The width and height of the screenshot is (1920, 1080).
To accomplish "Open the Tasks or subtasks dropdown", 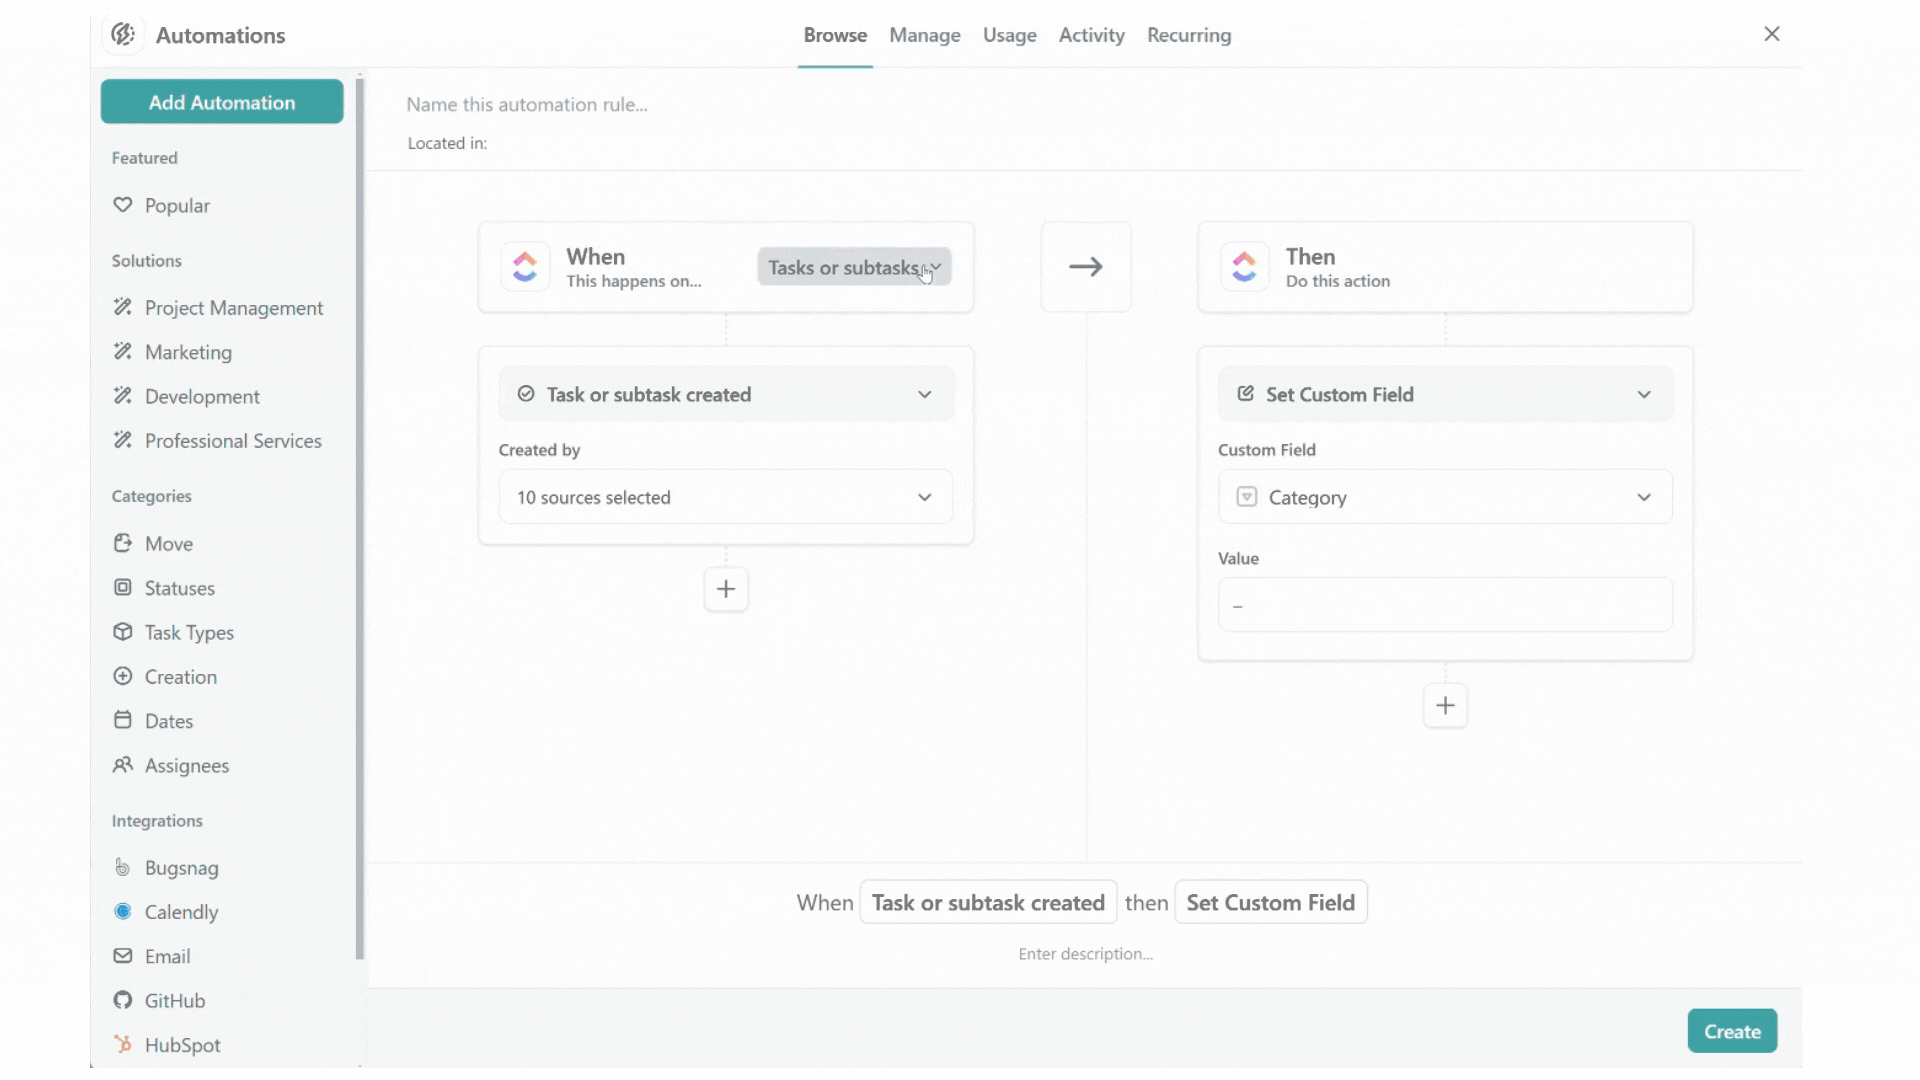I will [854, 267].
